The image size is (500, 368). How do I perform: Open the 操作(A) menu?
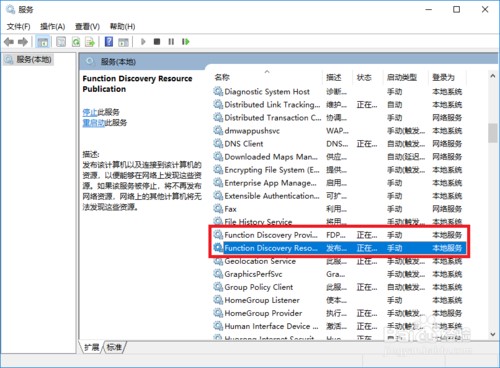click(x=52, y=27)
